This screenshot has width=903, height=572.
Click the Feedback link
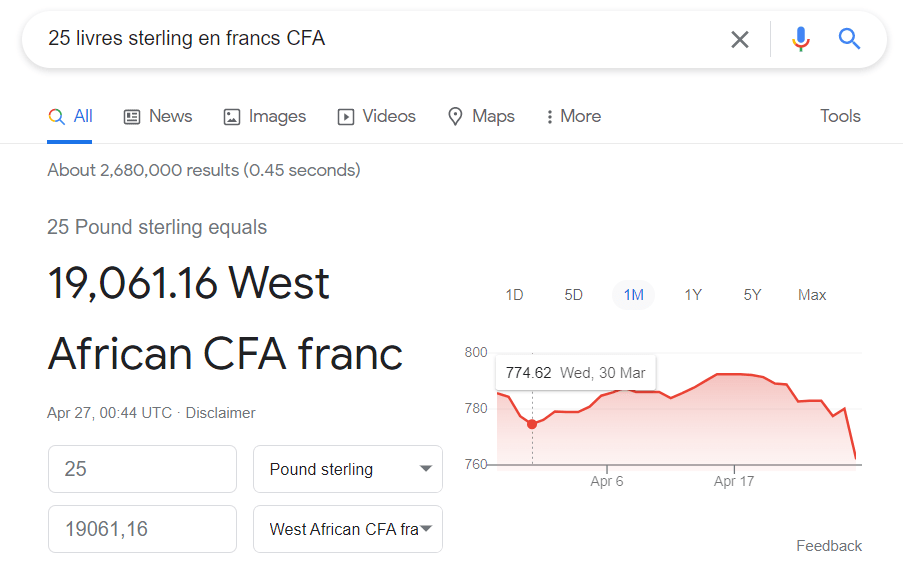pos(829,546)
